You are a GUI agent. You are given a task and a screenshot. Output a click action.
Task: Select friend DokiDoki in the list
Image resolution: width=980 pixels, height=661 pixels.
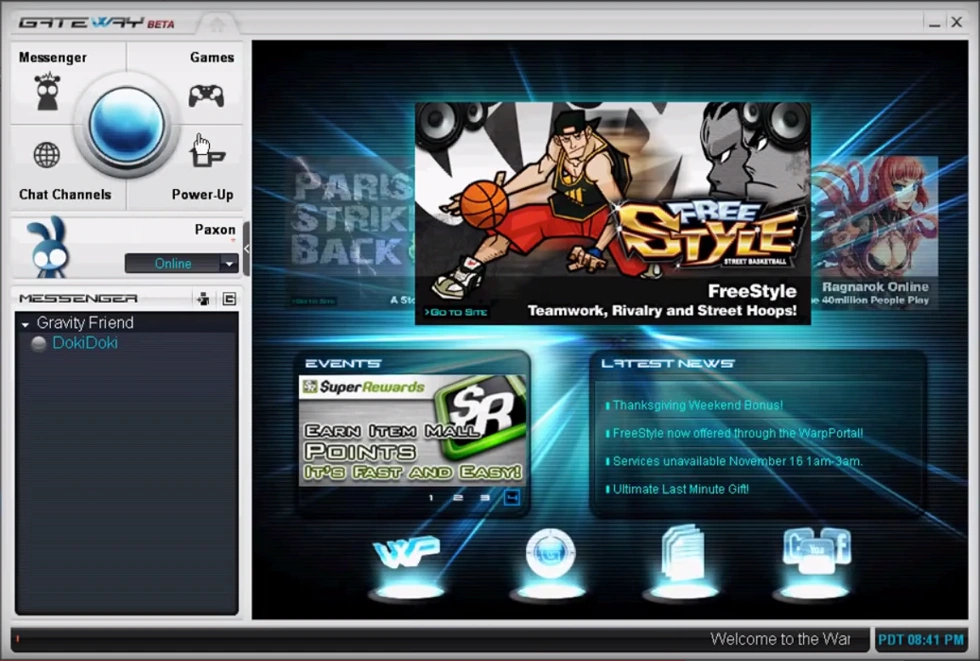click(x=85, y=343)
